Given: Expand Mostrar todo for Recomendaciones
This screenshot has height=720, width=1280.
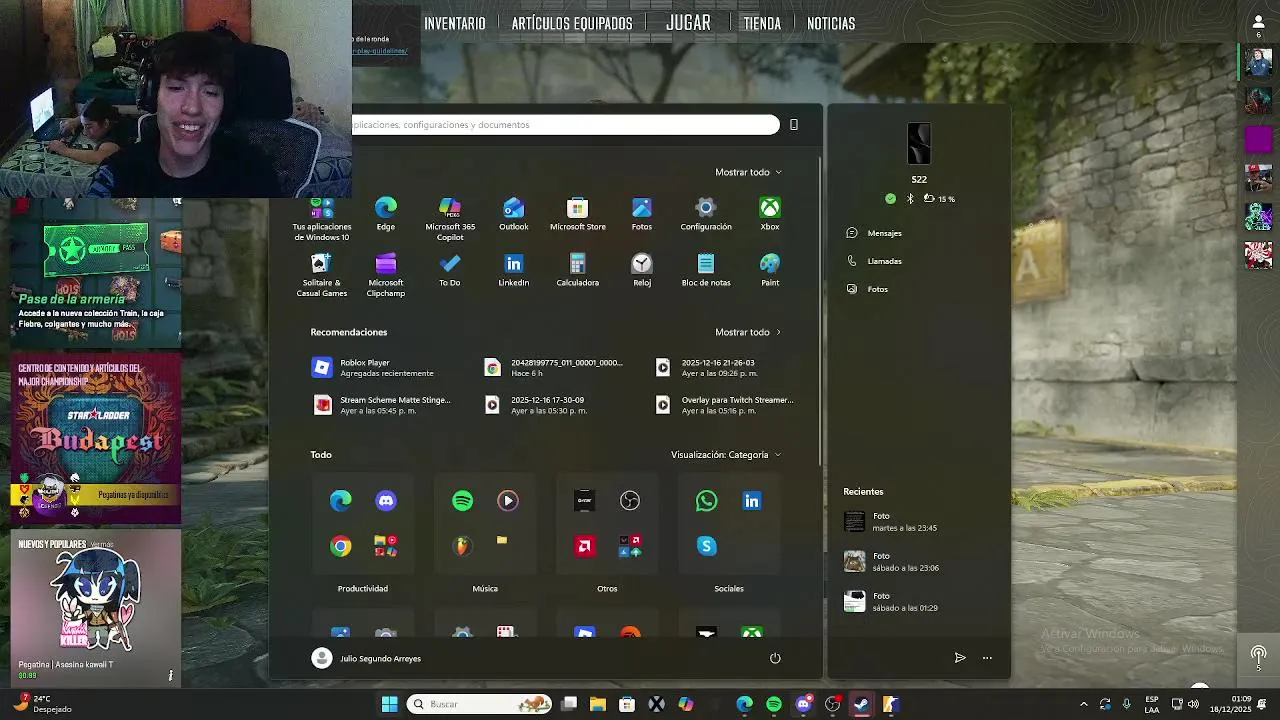Looking at the screenshot, I should click(749, 332).
